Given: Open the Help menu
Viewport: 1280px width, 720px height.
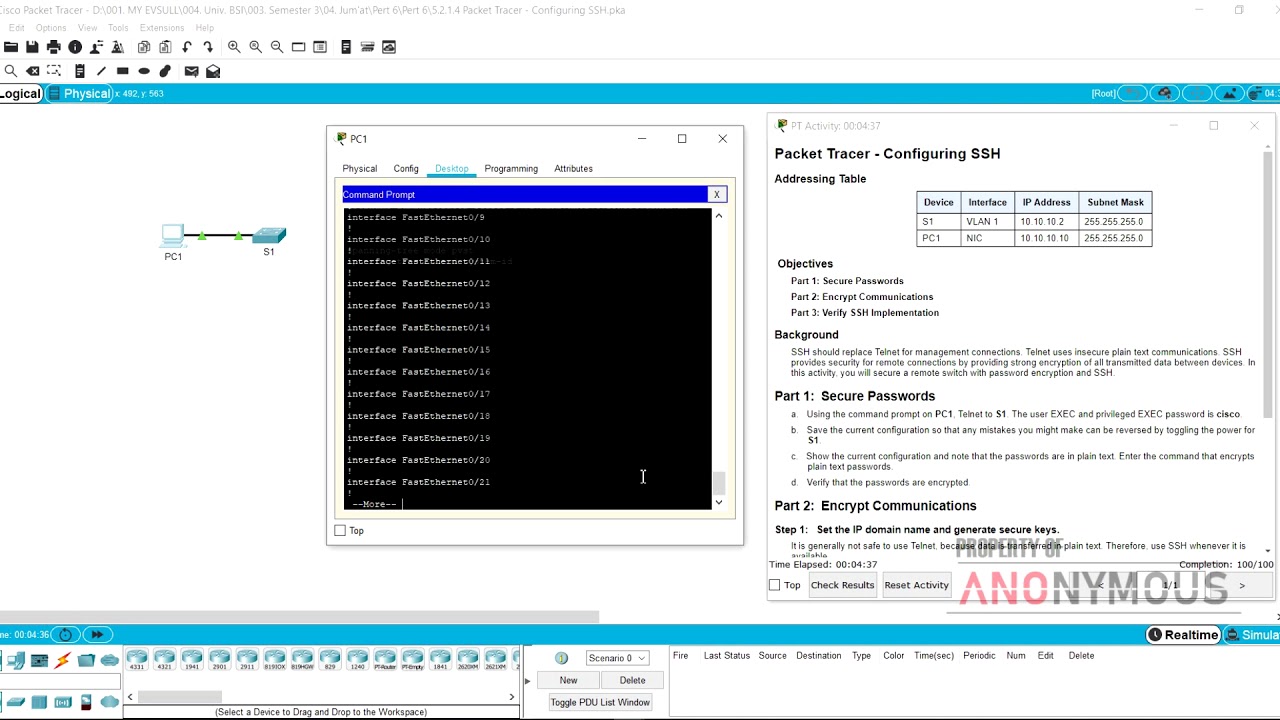Looking at the screenshot, I should tap(205, 27).
